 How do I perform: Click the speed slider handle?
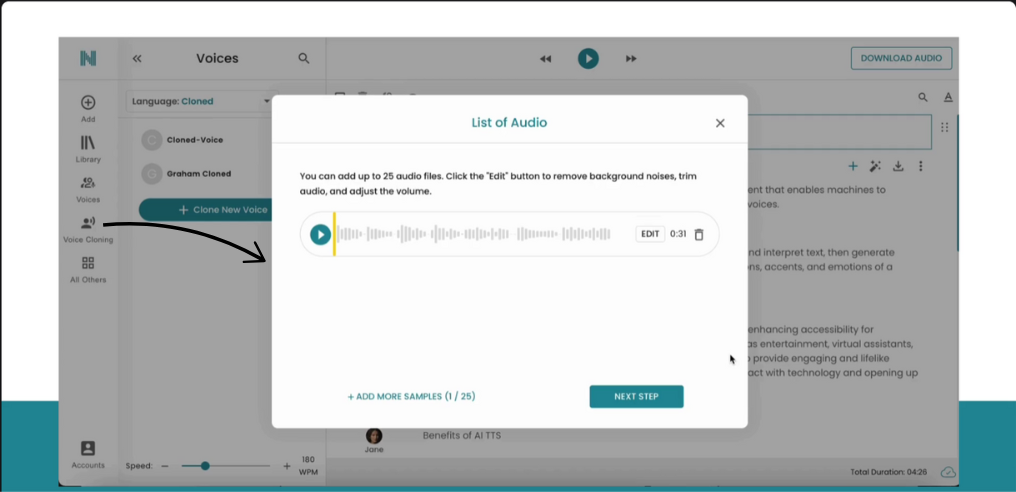coord(205,466)
